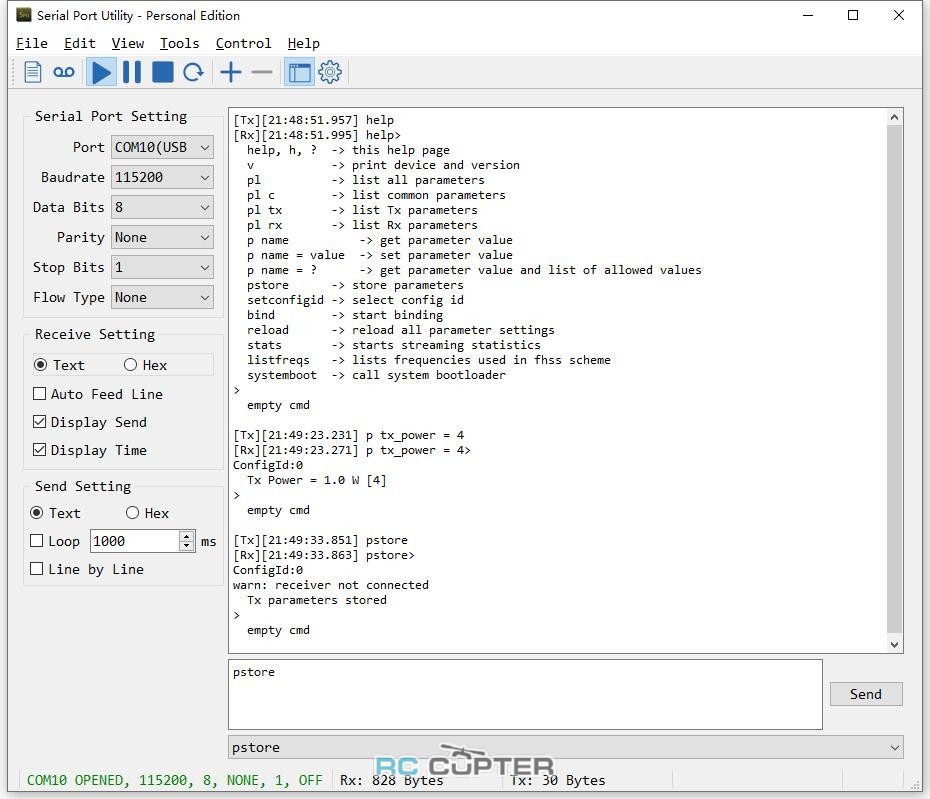This screenshot has height=799, width=930.
Task: Click the record log icon in toolbar
Action: coord(64,72)
